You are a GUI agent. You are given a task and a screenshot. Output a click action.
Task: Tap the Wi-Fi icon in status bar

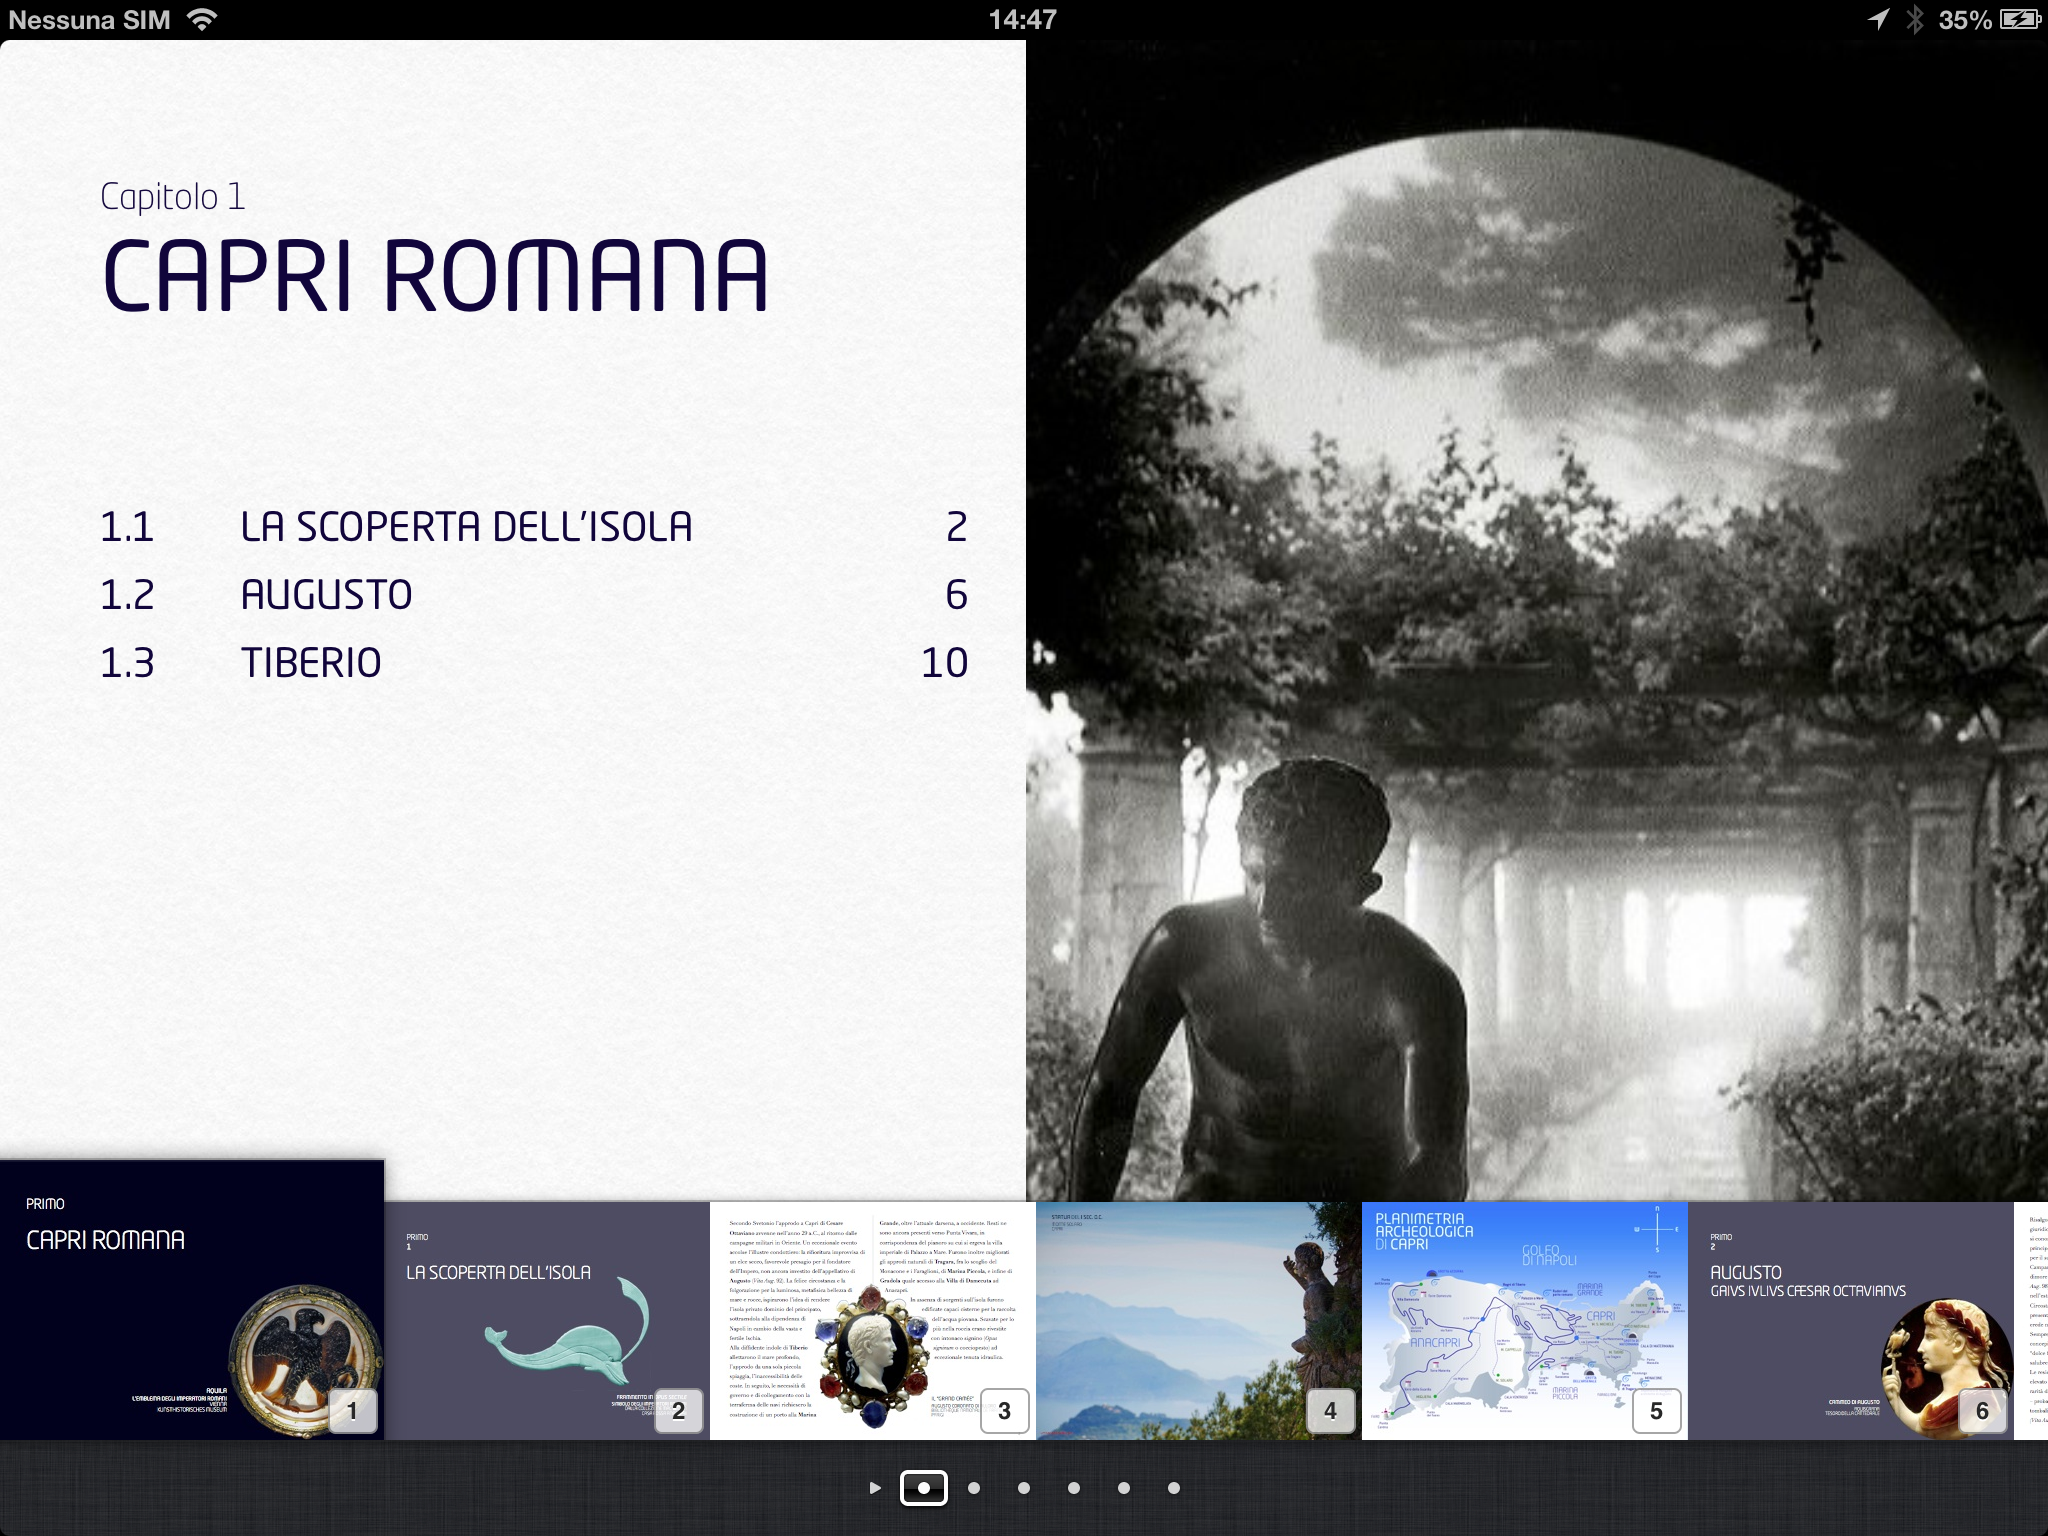point(202,20)
